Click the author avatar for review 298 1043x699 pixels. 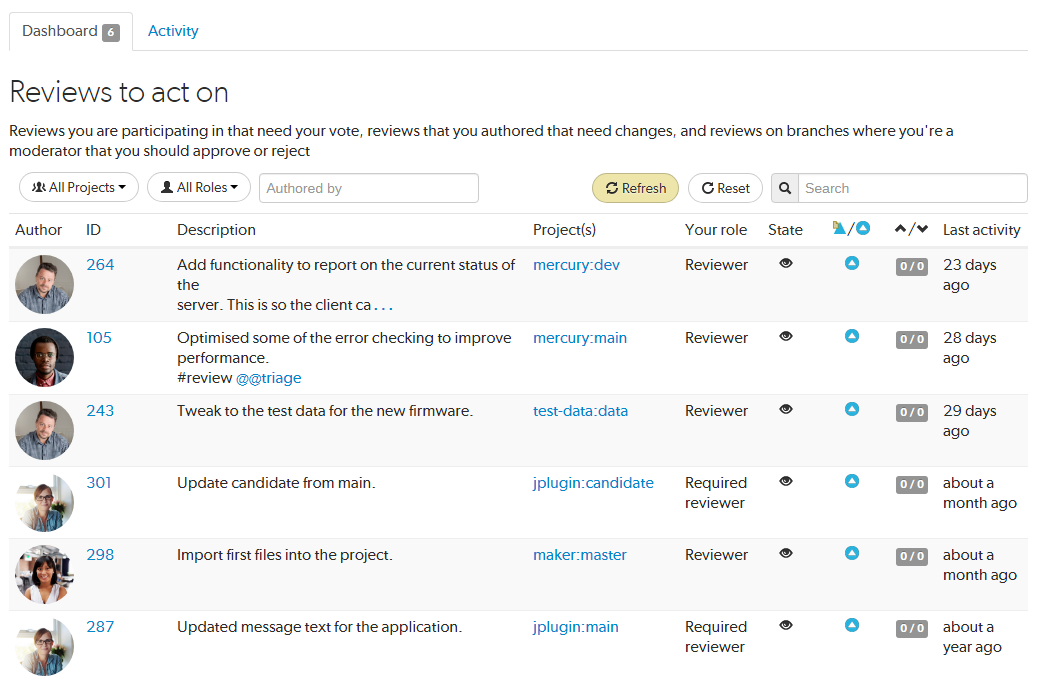(45, 575)
